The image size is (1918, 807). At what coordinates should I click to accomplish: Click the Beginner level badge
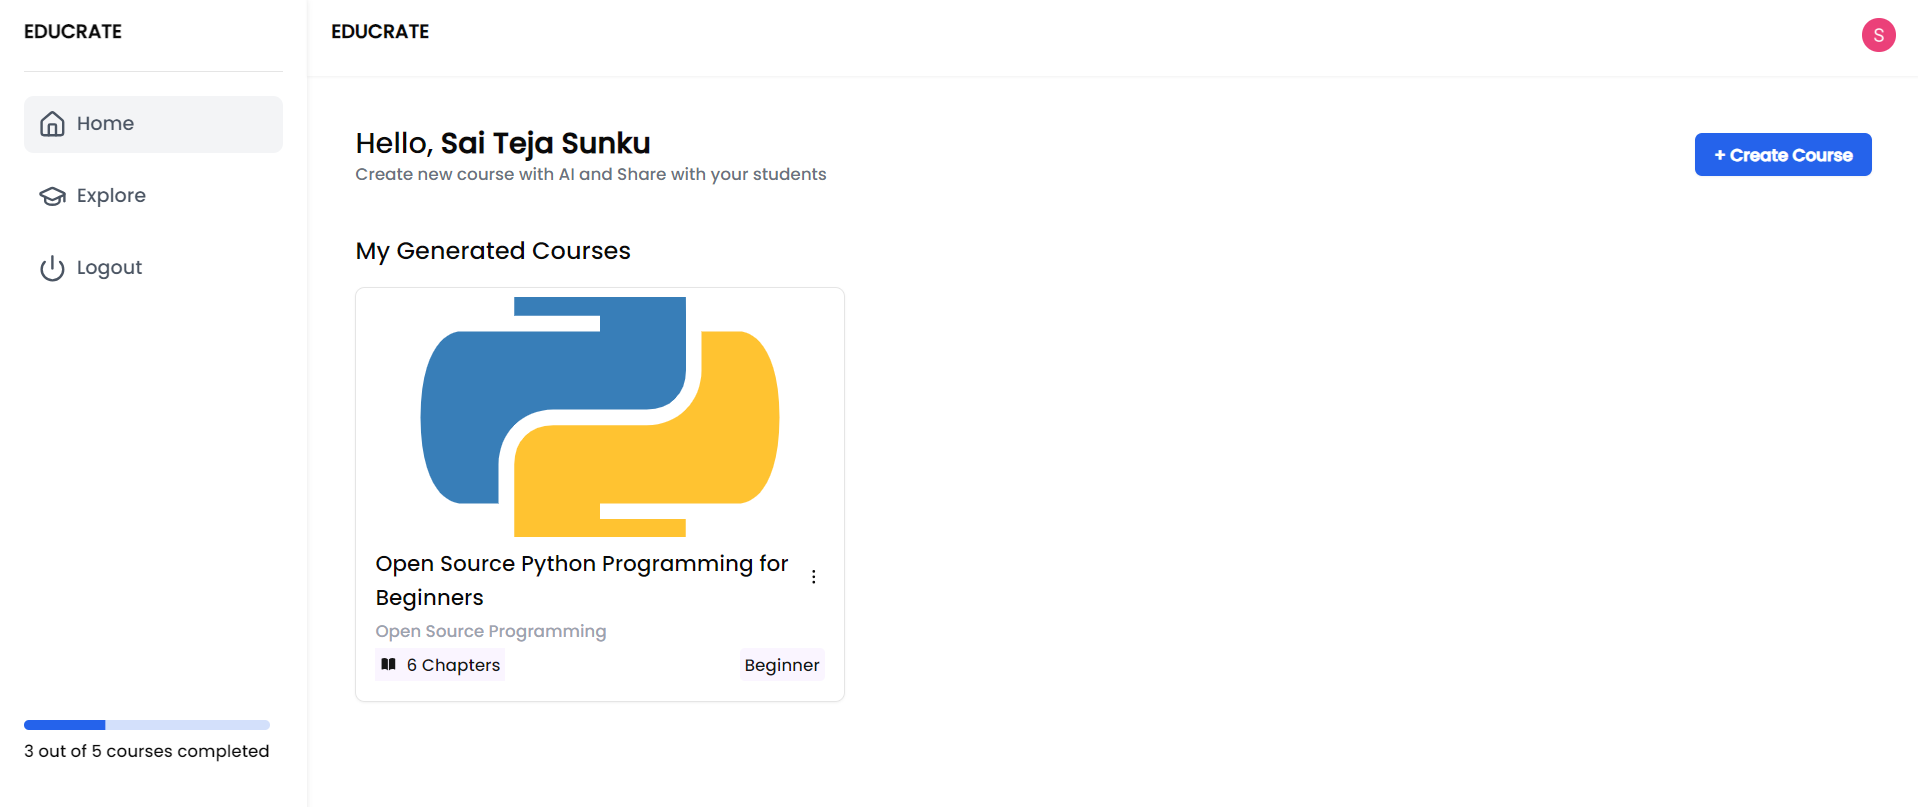click(782, 665)
